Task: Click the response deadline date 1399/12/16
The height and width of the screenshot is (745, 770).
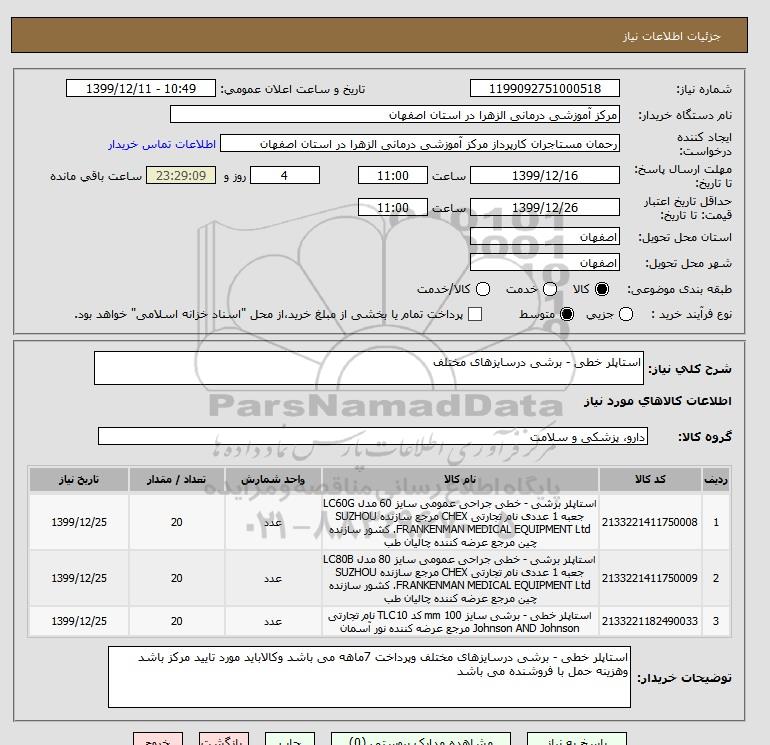Action: coord(545,175)
